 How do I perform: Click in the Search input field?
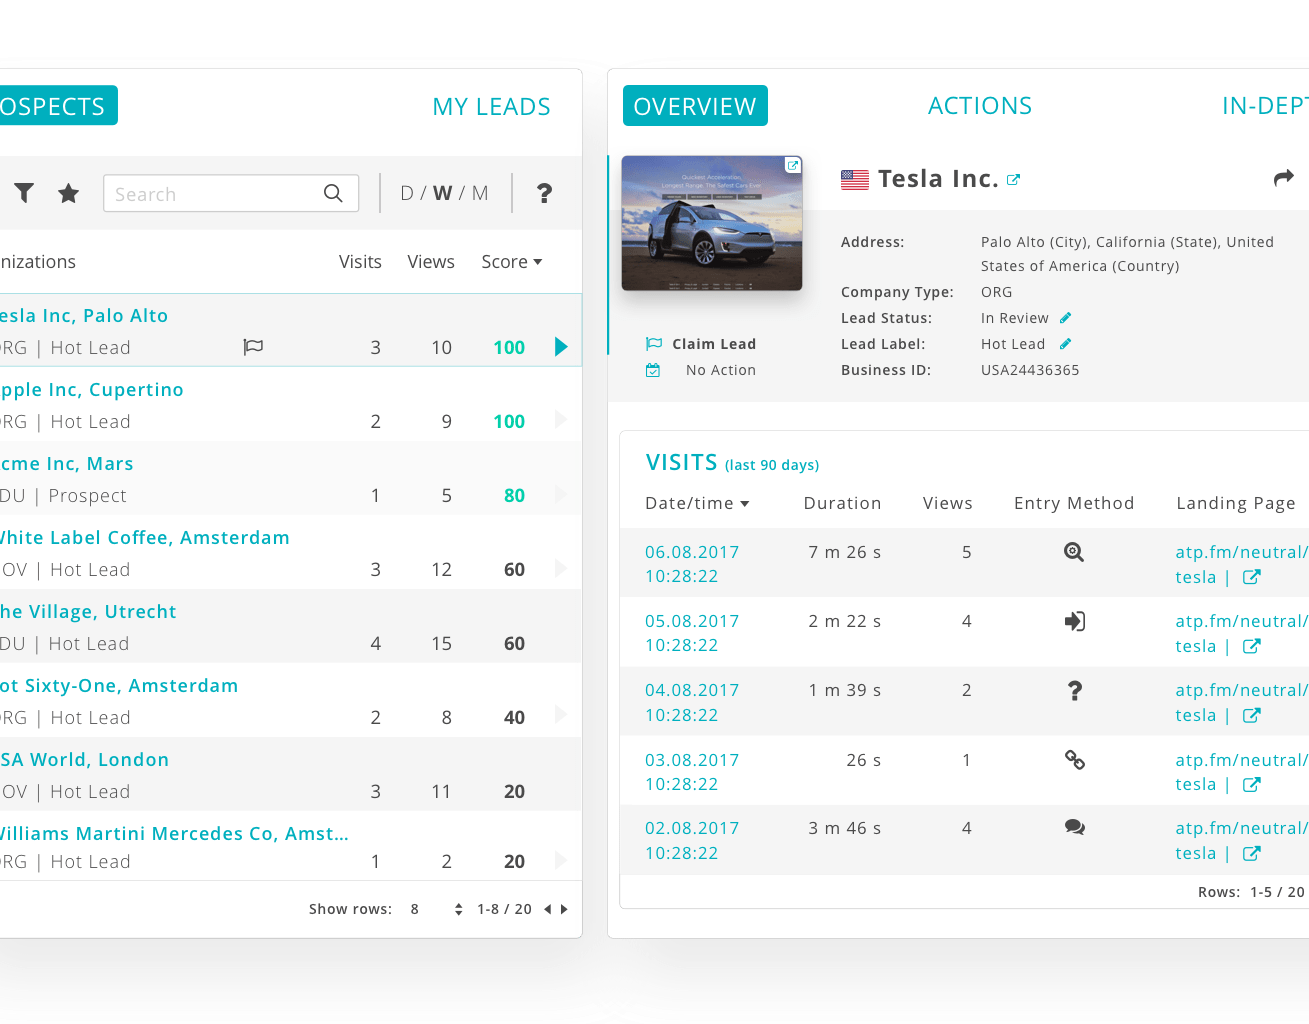[x=231, y=193]
